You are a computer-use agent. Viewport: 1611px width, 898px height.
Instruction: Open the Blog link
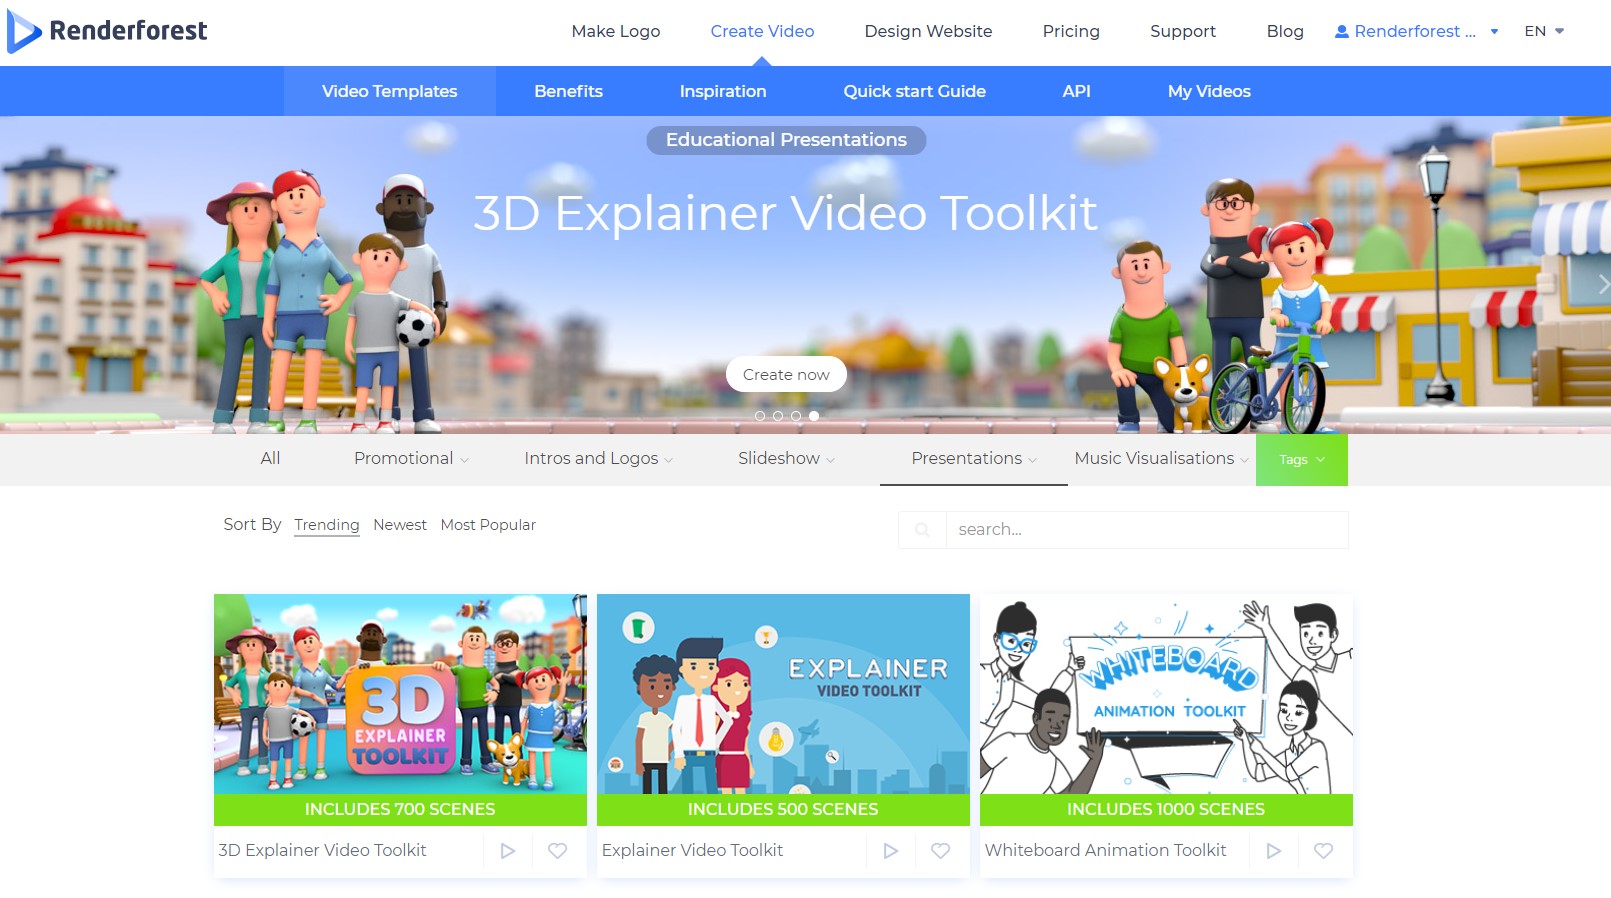tap(1285, 31)
